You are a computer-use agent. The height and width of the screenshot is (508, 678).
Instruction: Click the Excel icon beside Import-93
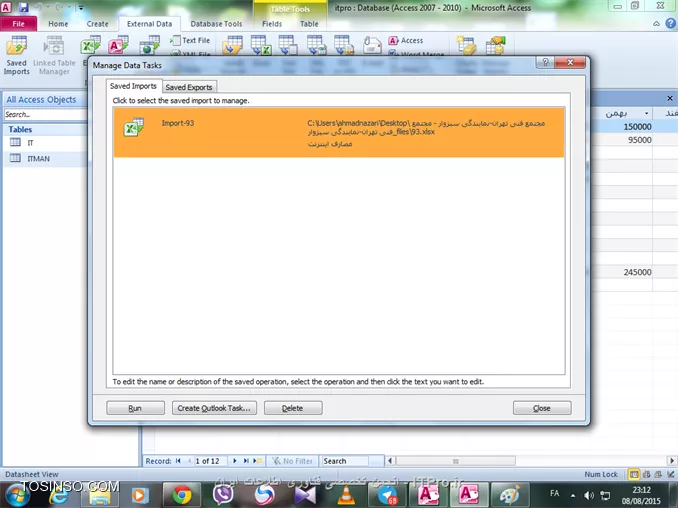tap(132, 126)
